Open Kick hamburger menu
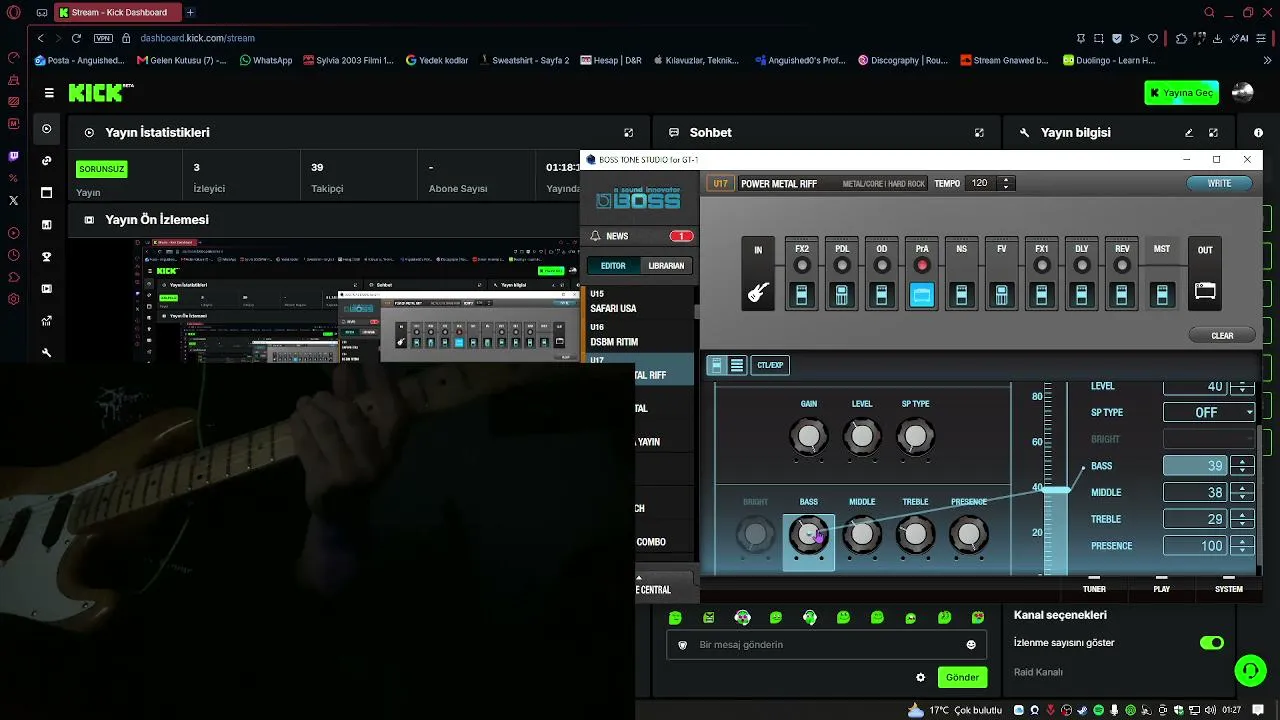This screenshot has height=720, width=1280. [49, 93]
